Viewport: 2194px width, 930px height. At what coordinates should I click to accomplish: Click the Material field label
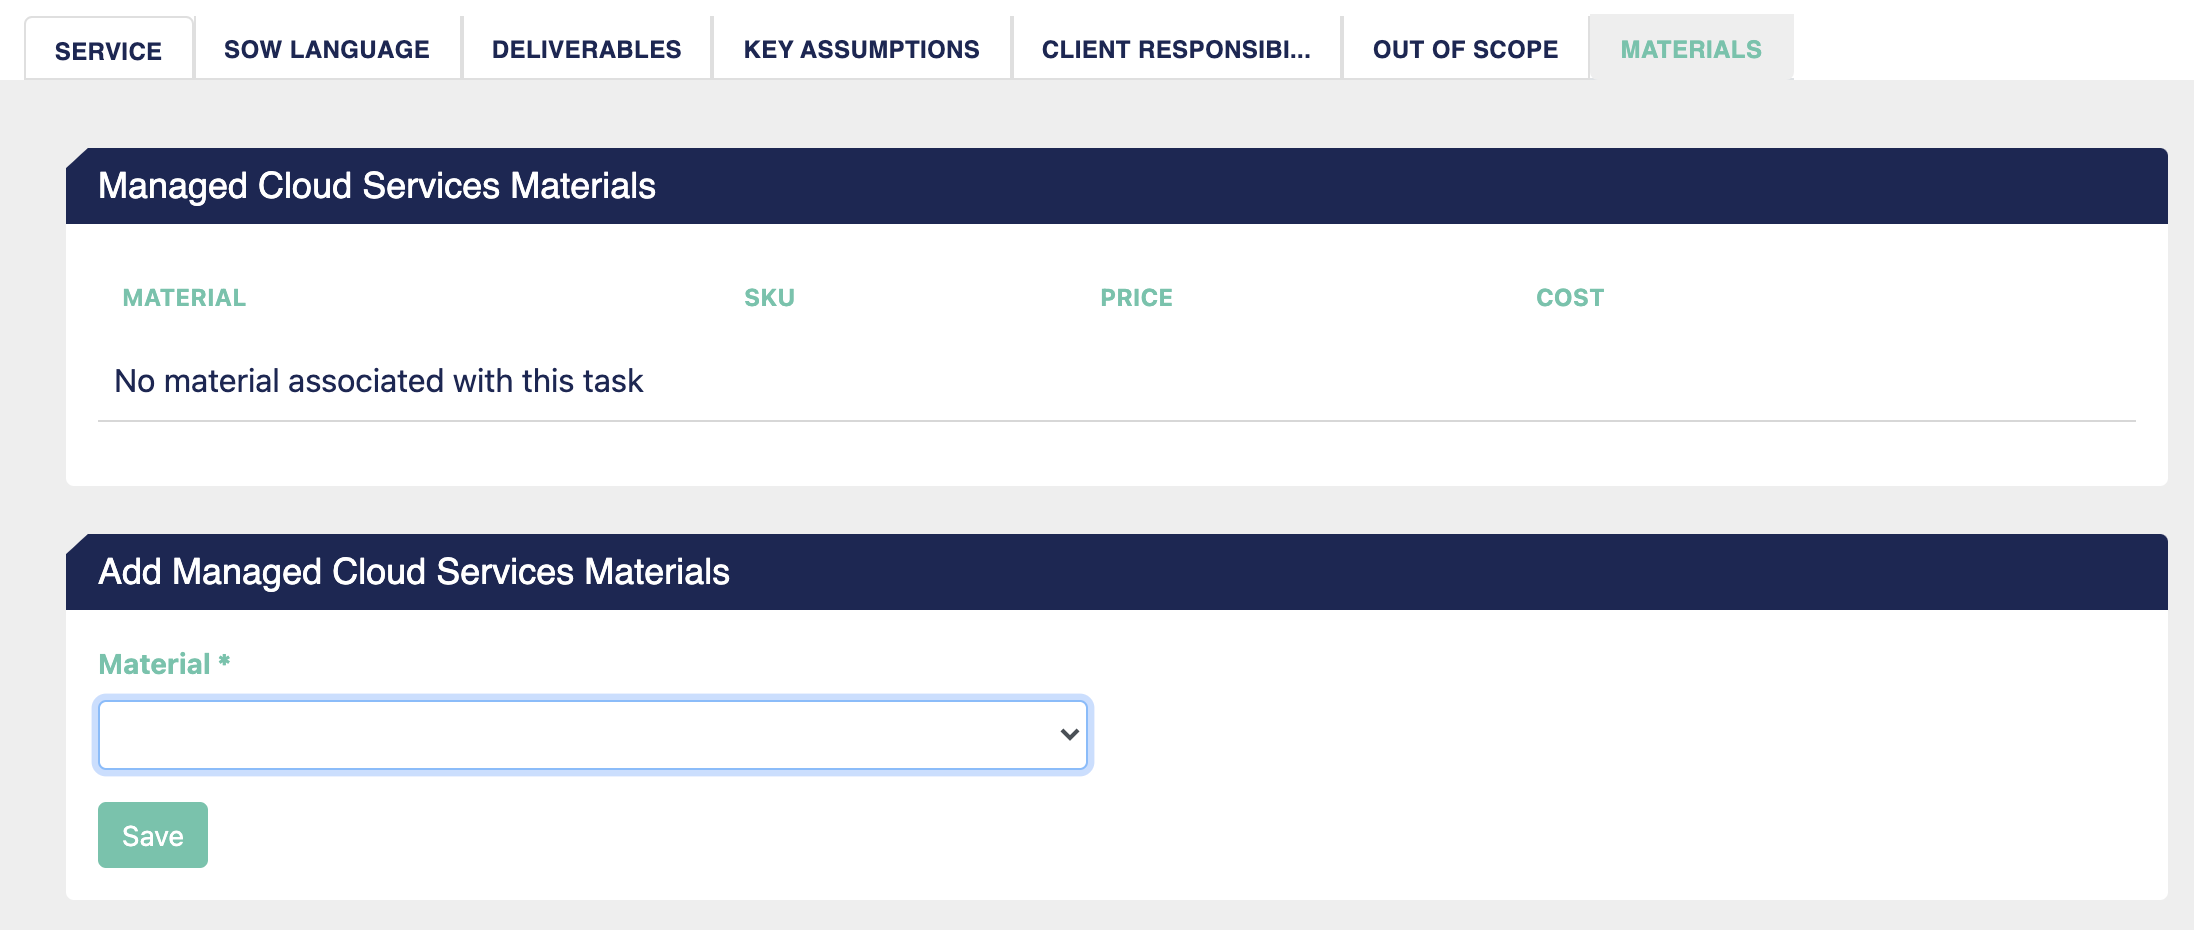(154, 664)
